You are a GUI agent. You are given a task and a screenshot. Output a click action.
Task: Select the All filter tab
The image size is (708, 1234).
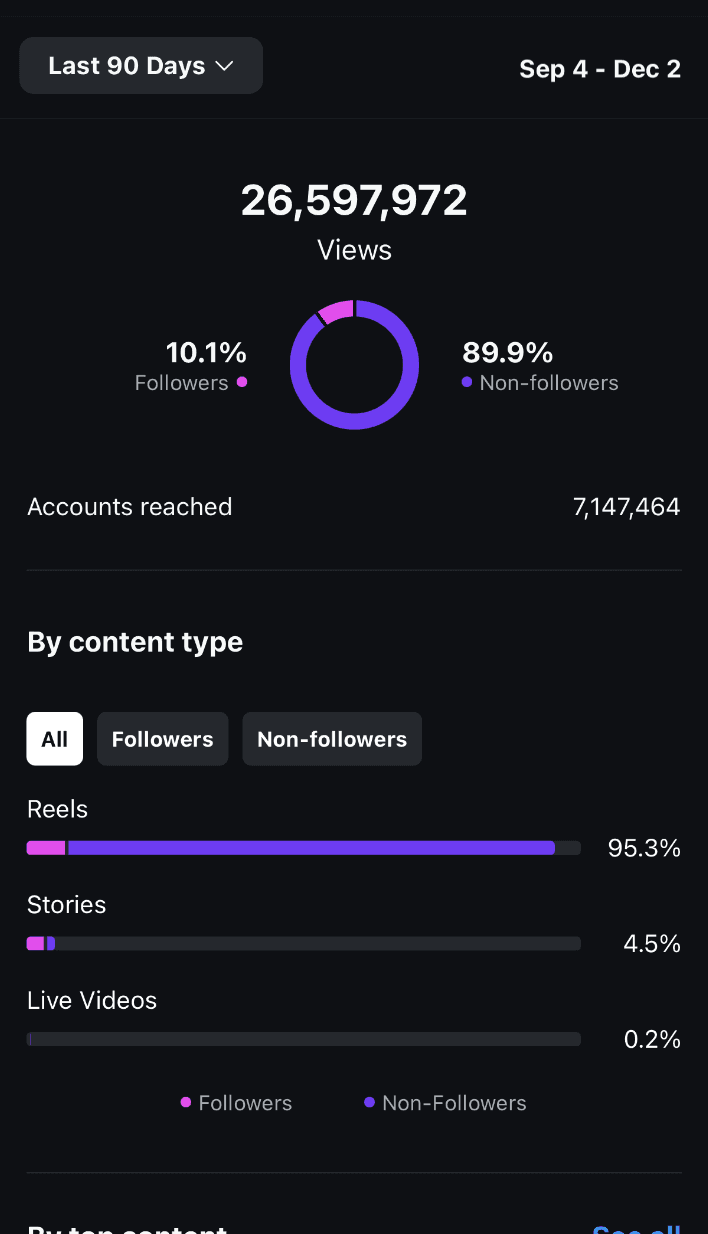[x=54, y=739]
